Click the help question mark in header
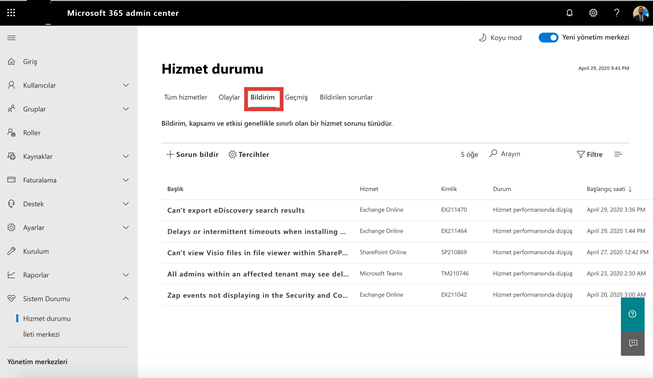 click(616, 13)
